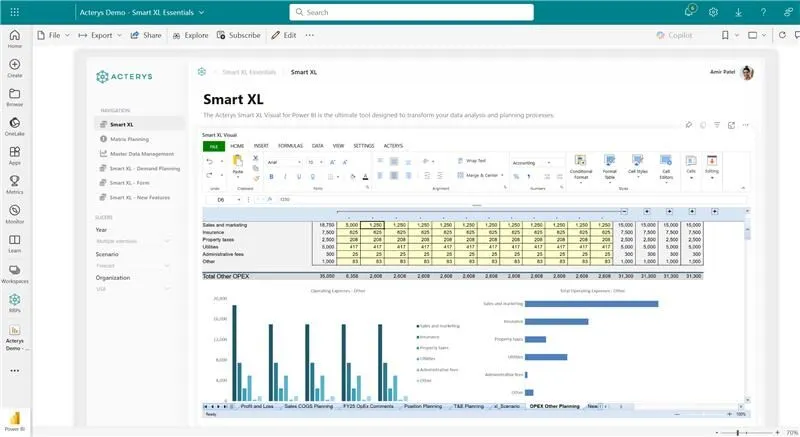This screenshot has width=800, height=437.
Task: Toggle Bold formatting in the ribbon
Action: click(x=270, y=177)
